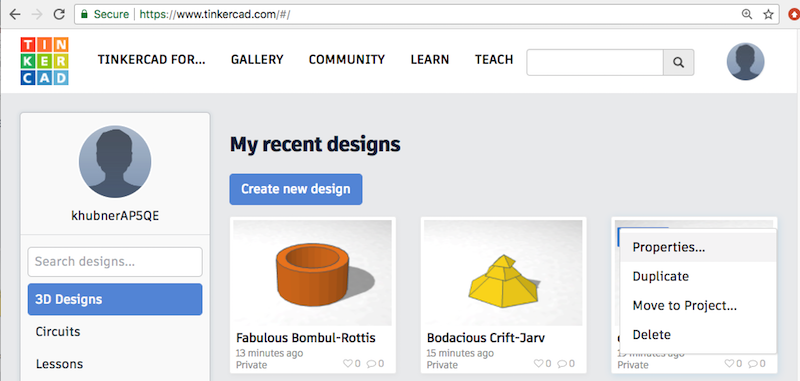The height and width of the screenshot is (381, 800).
Task: Select Delete from context menu
Action: (698, 335)
